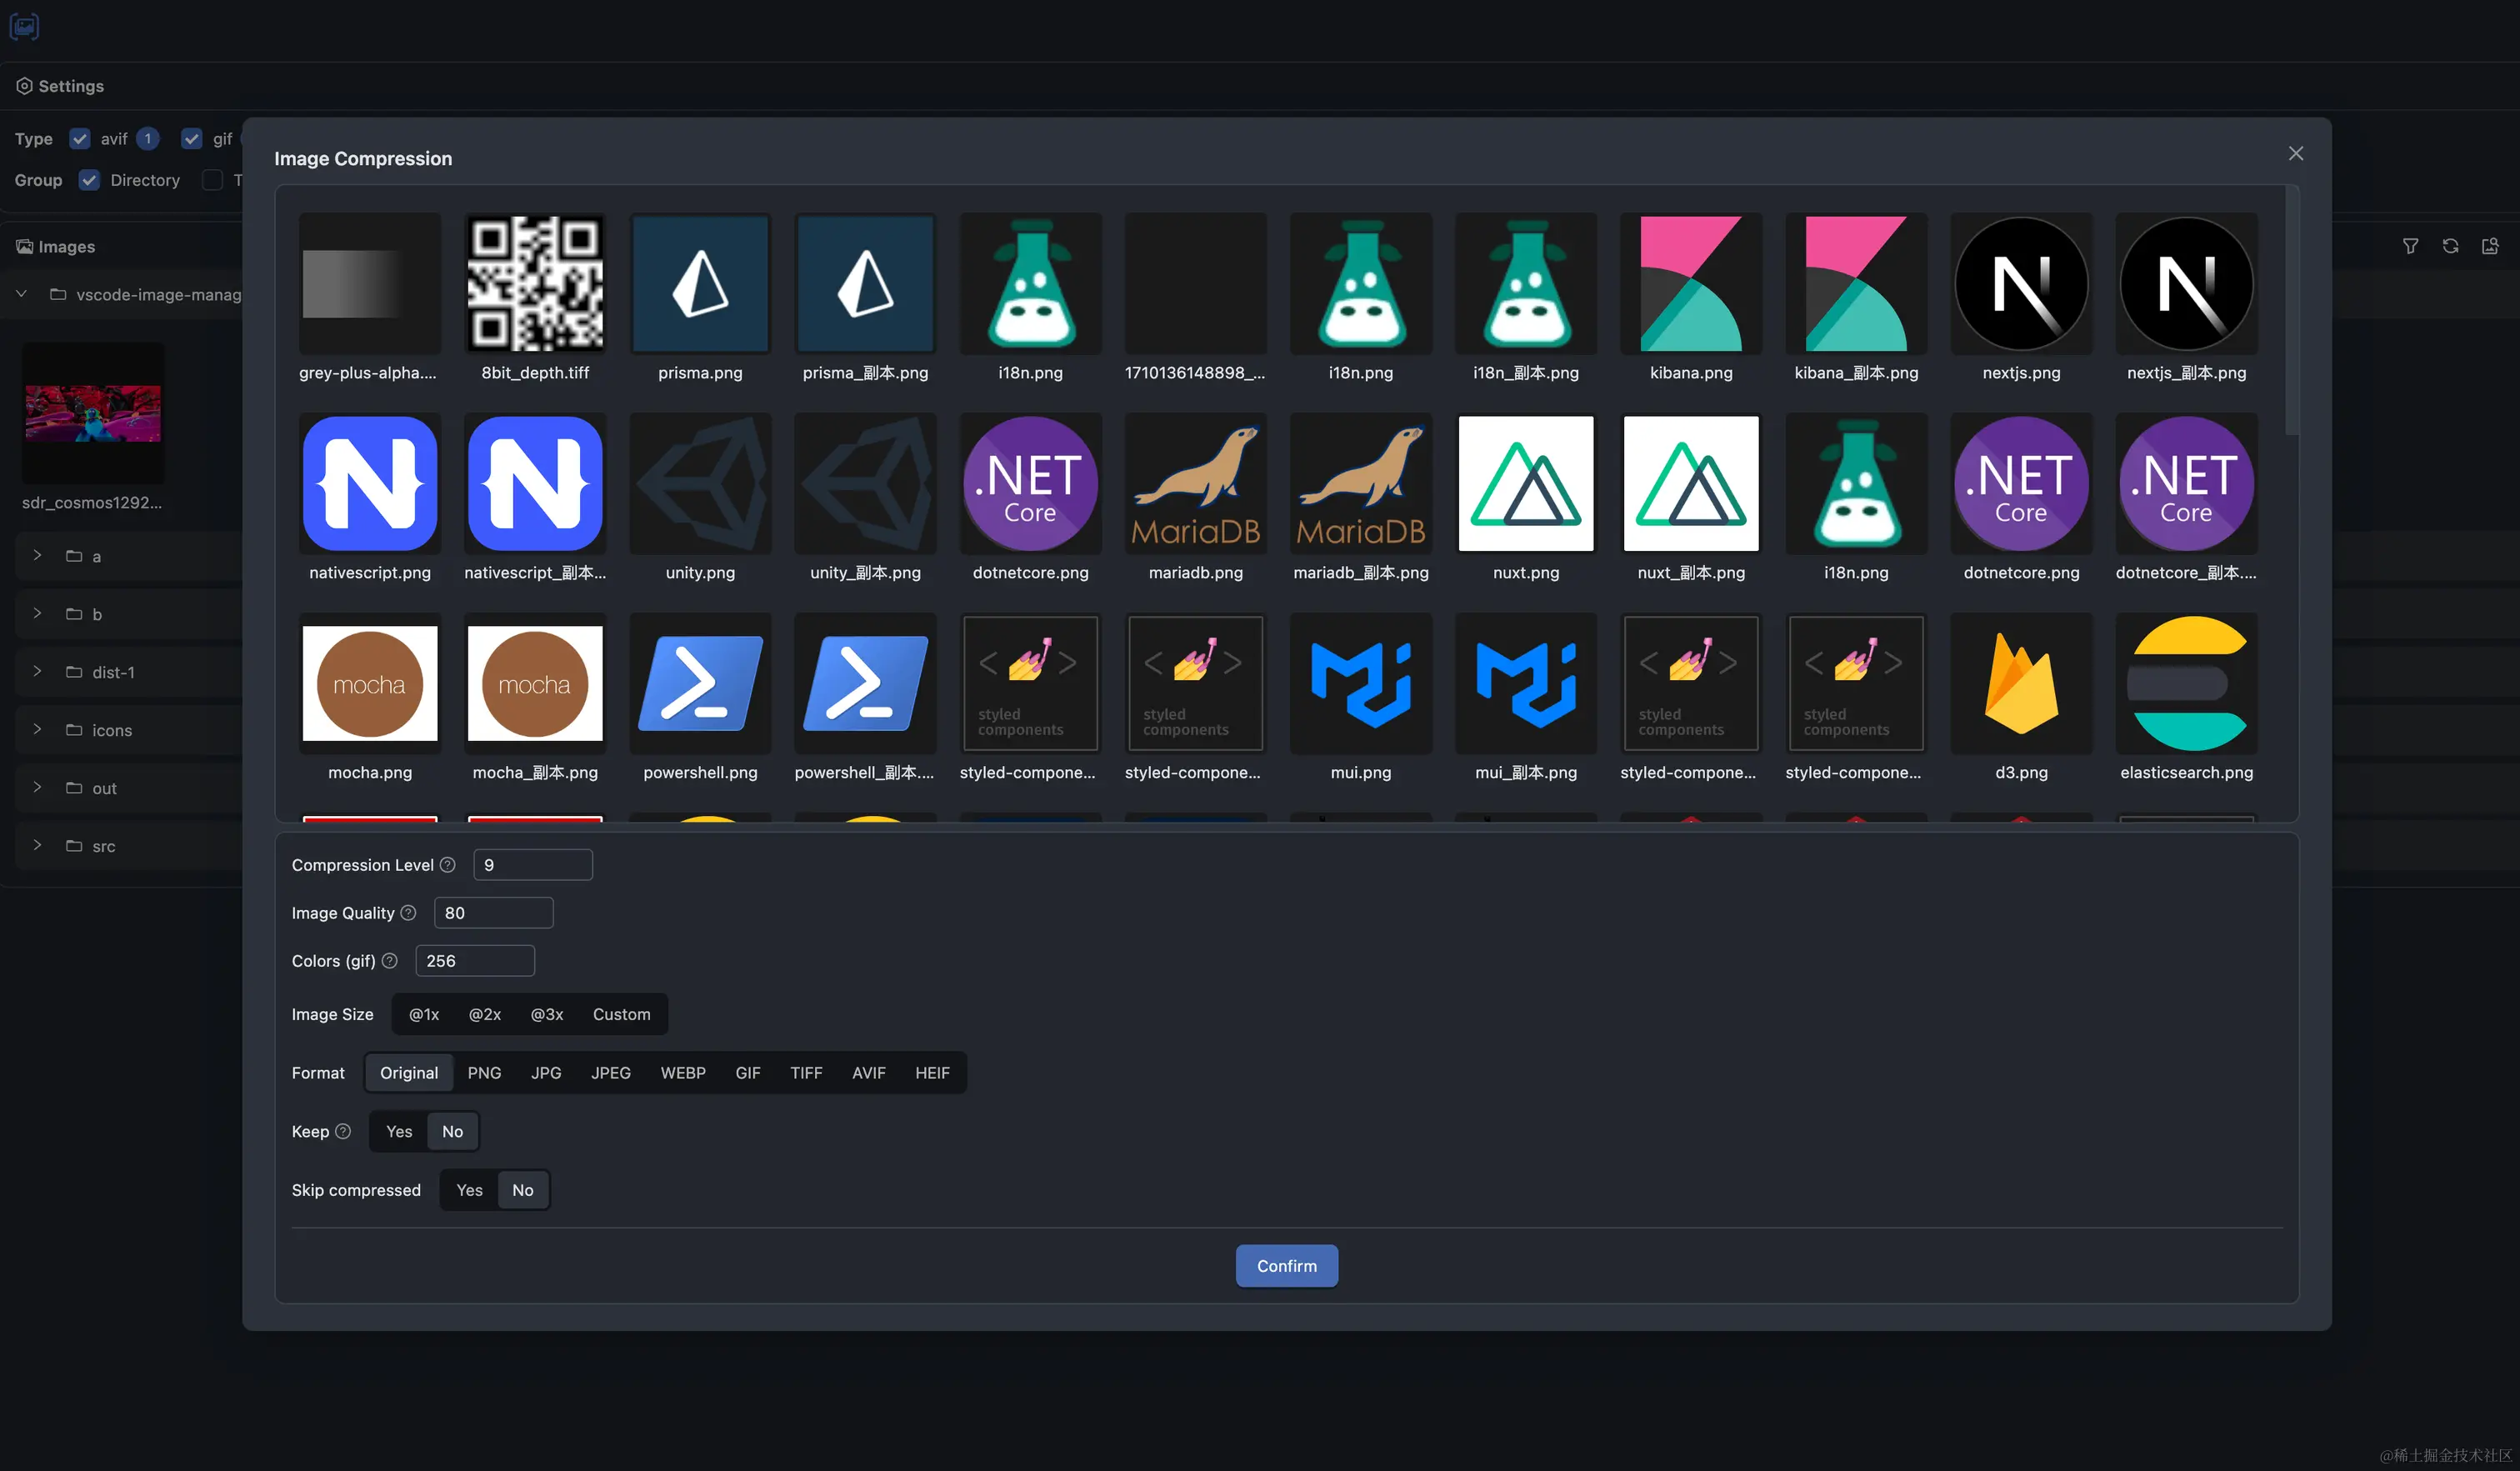Image resolution: width=2520 pixels, height=1471 pixels.
Task: Choose the @2x image size option
Action: 485,1015
